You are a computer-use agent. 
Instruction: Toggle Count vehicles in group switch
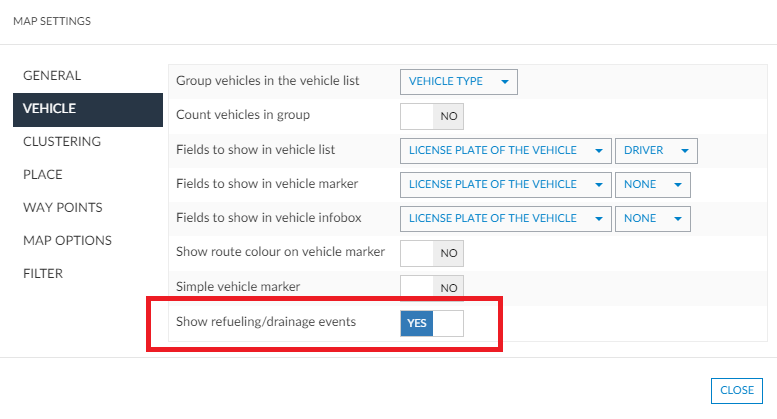pyautogui.click(x=431, y=116)
